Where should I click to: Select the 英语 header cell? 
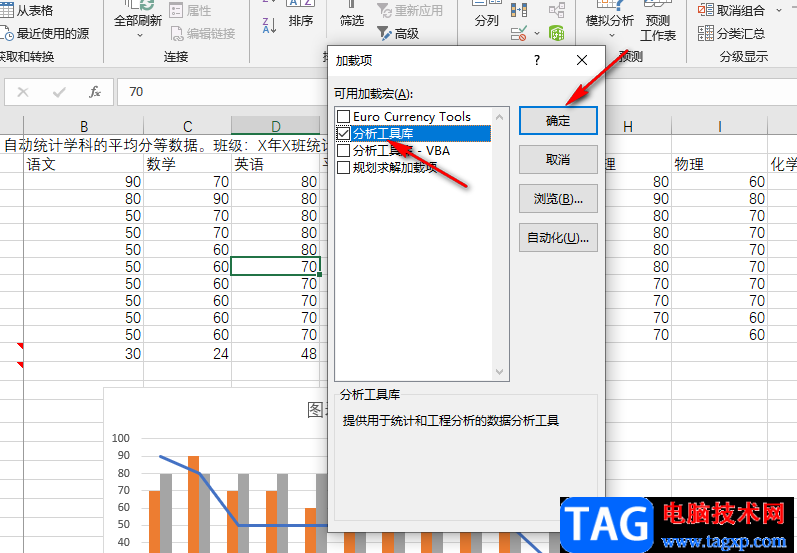point(275,164)
